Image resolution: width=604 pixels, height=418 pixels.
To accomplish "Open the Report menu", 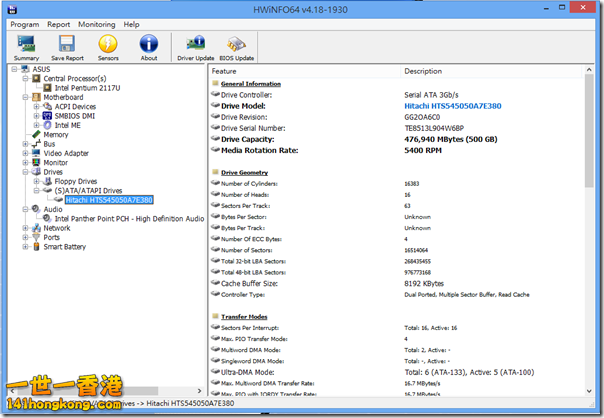I will (59, 24).
